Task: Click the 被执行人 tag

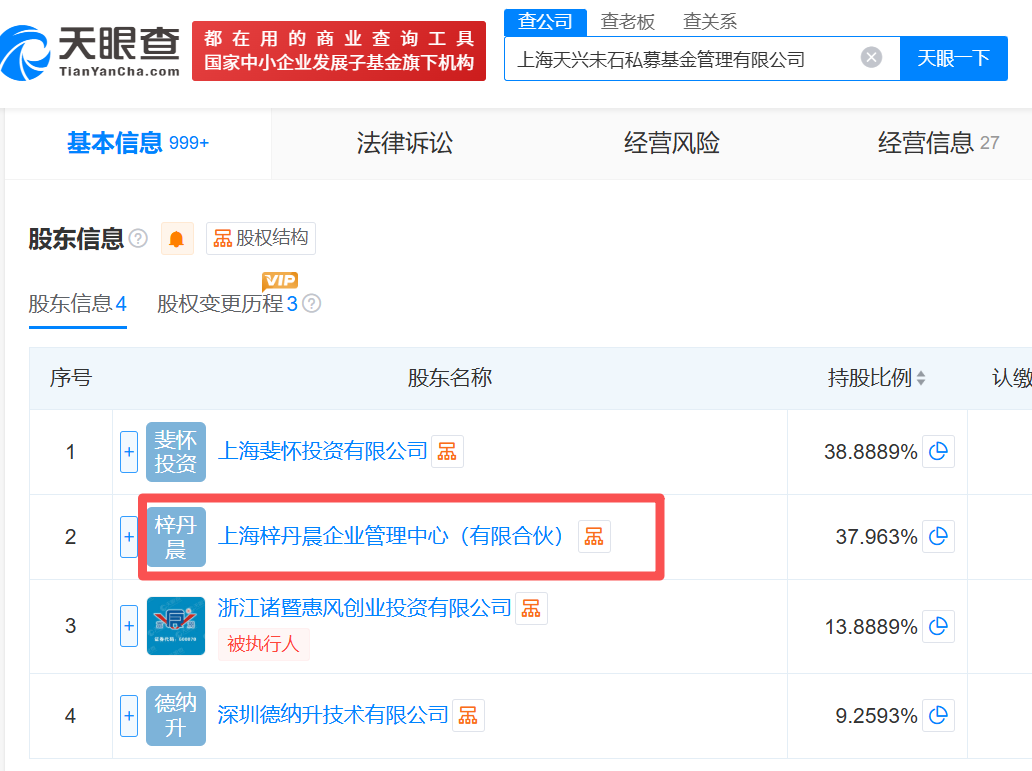Action: pyautogui.click(x=263, y=643)
